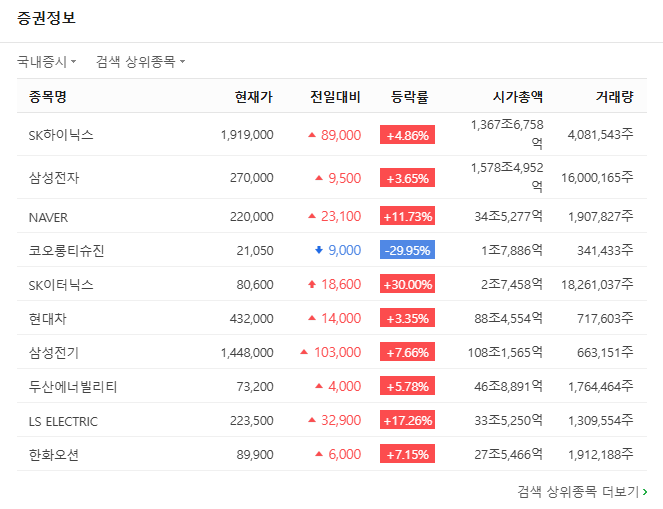Click the 증권정보 section title
The width and height of the screenshot is (663, 509).
(x=46, y=18)
